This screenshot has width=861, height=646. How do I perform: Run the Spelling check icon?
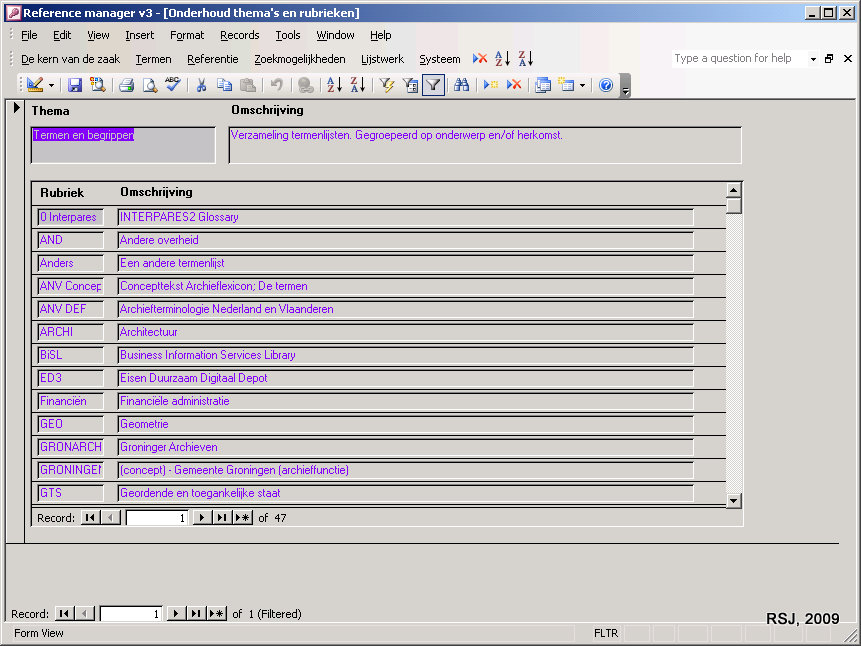coord(172,85)
